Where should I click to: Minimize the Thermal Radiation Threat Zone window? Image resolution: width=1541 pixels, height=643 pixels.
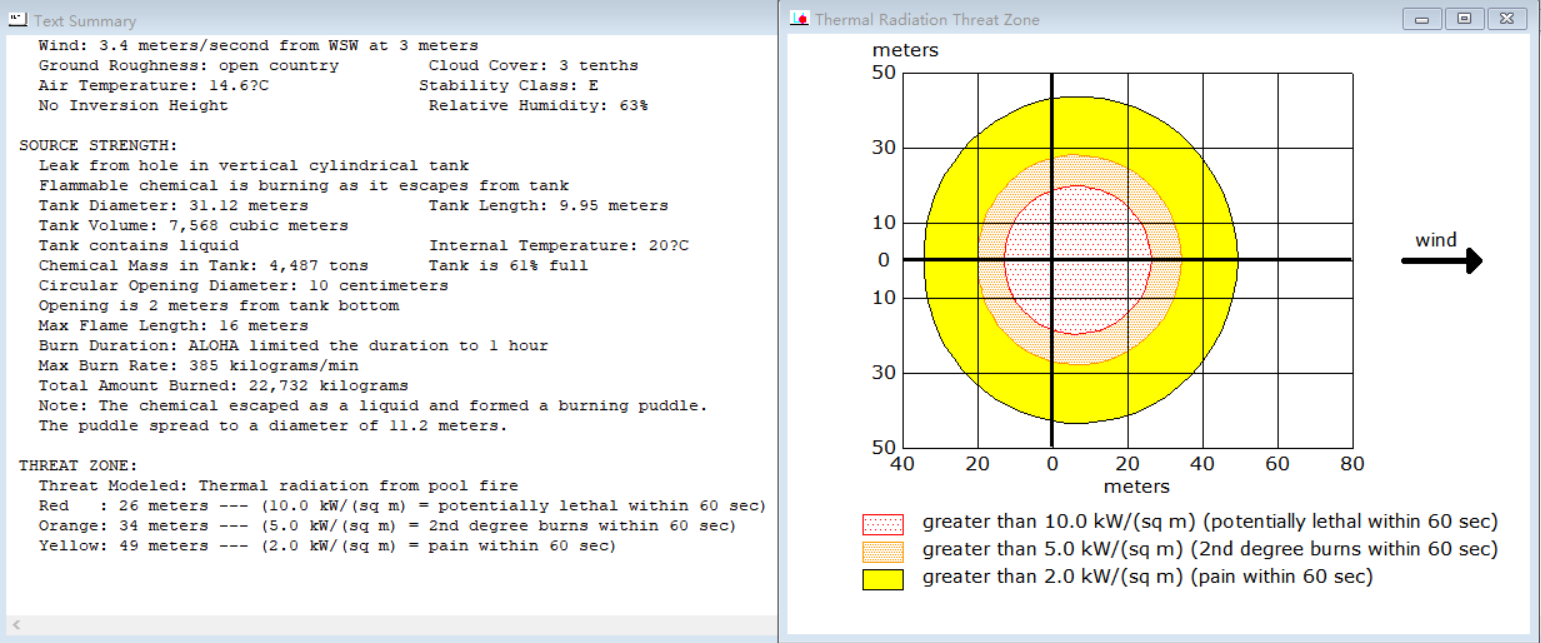pyautogui.click(x=1421, y=19)
